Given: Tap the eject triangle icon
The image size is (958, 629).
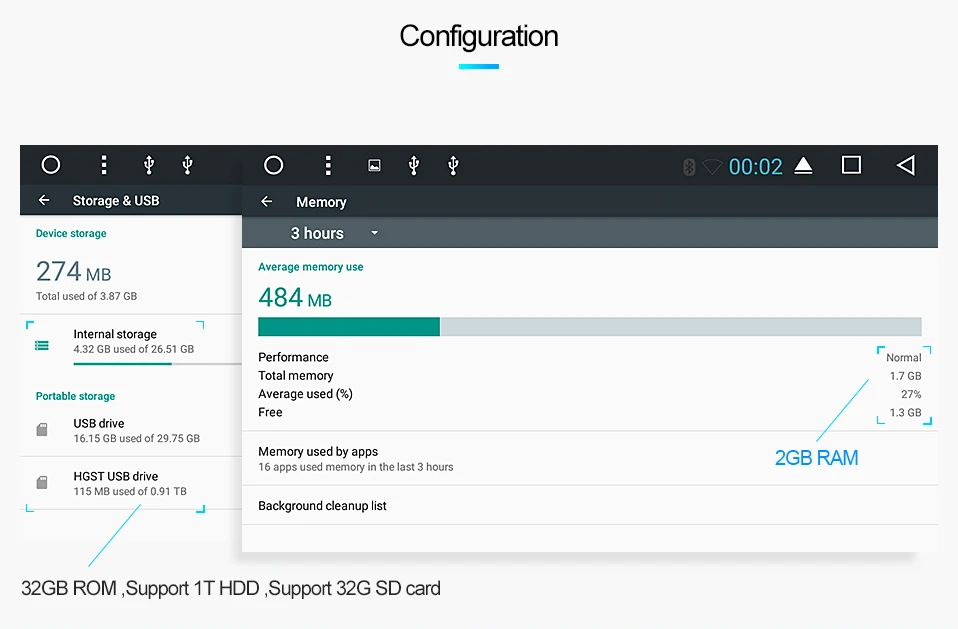Looking at the screenshot, I should click(x=803, y=165).
